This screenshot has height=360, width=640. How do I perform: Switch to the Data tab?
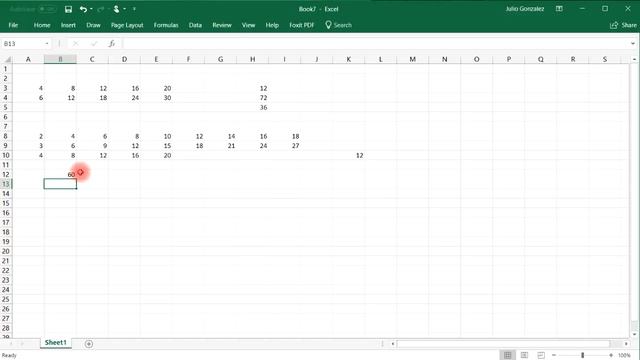195,25
